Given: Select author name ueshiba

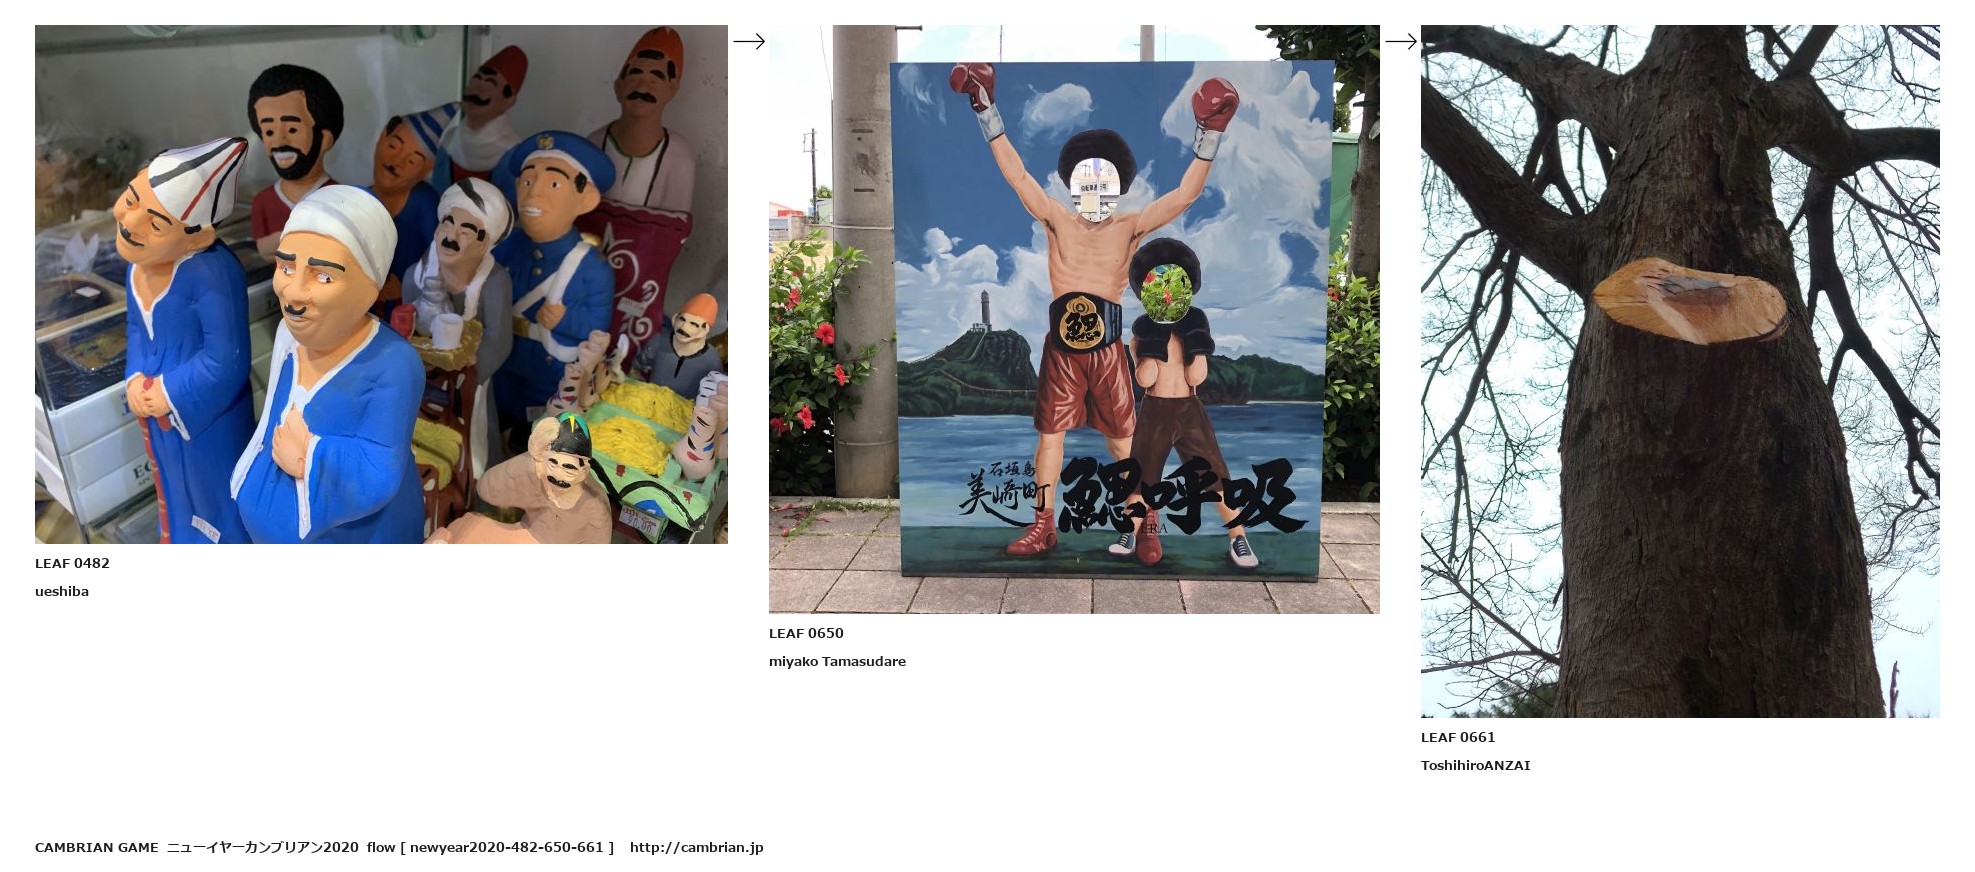Looking at the screenshot, I should pos(62,591).
